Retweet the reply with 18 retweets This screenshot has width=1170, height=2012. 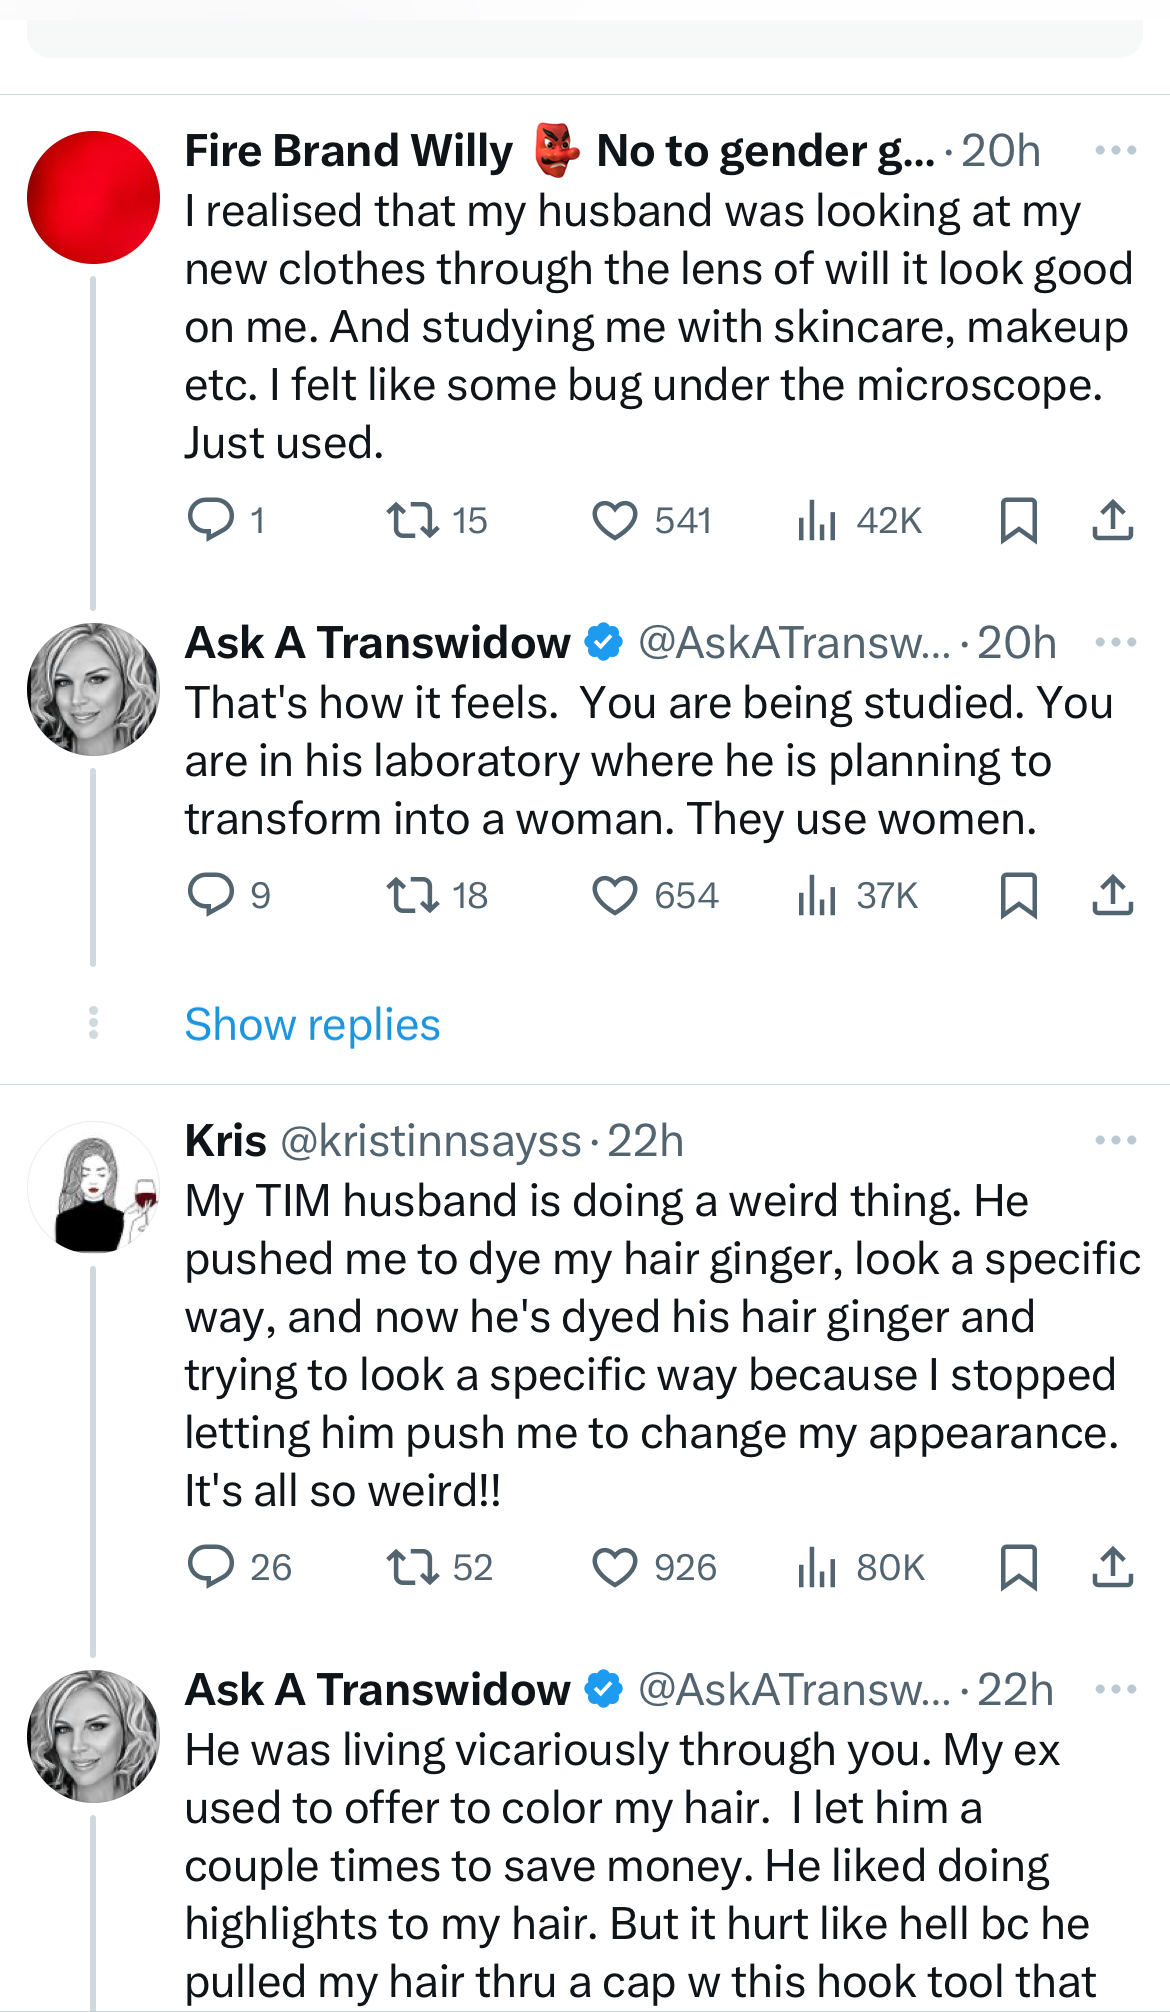point(412,895)
